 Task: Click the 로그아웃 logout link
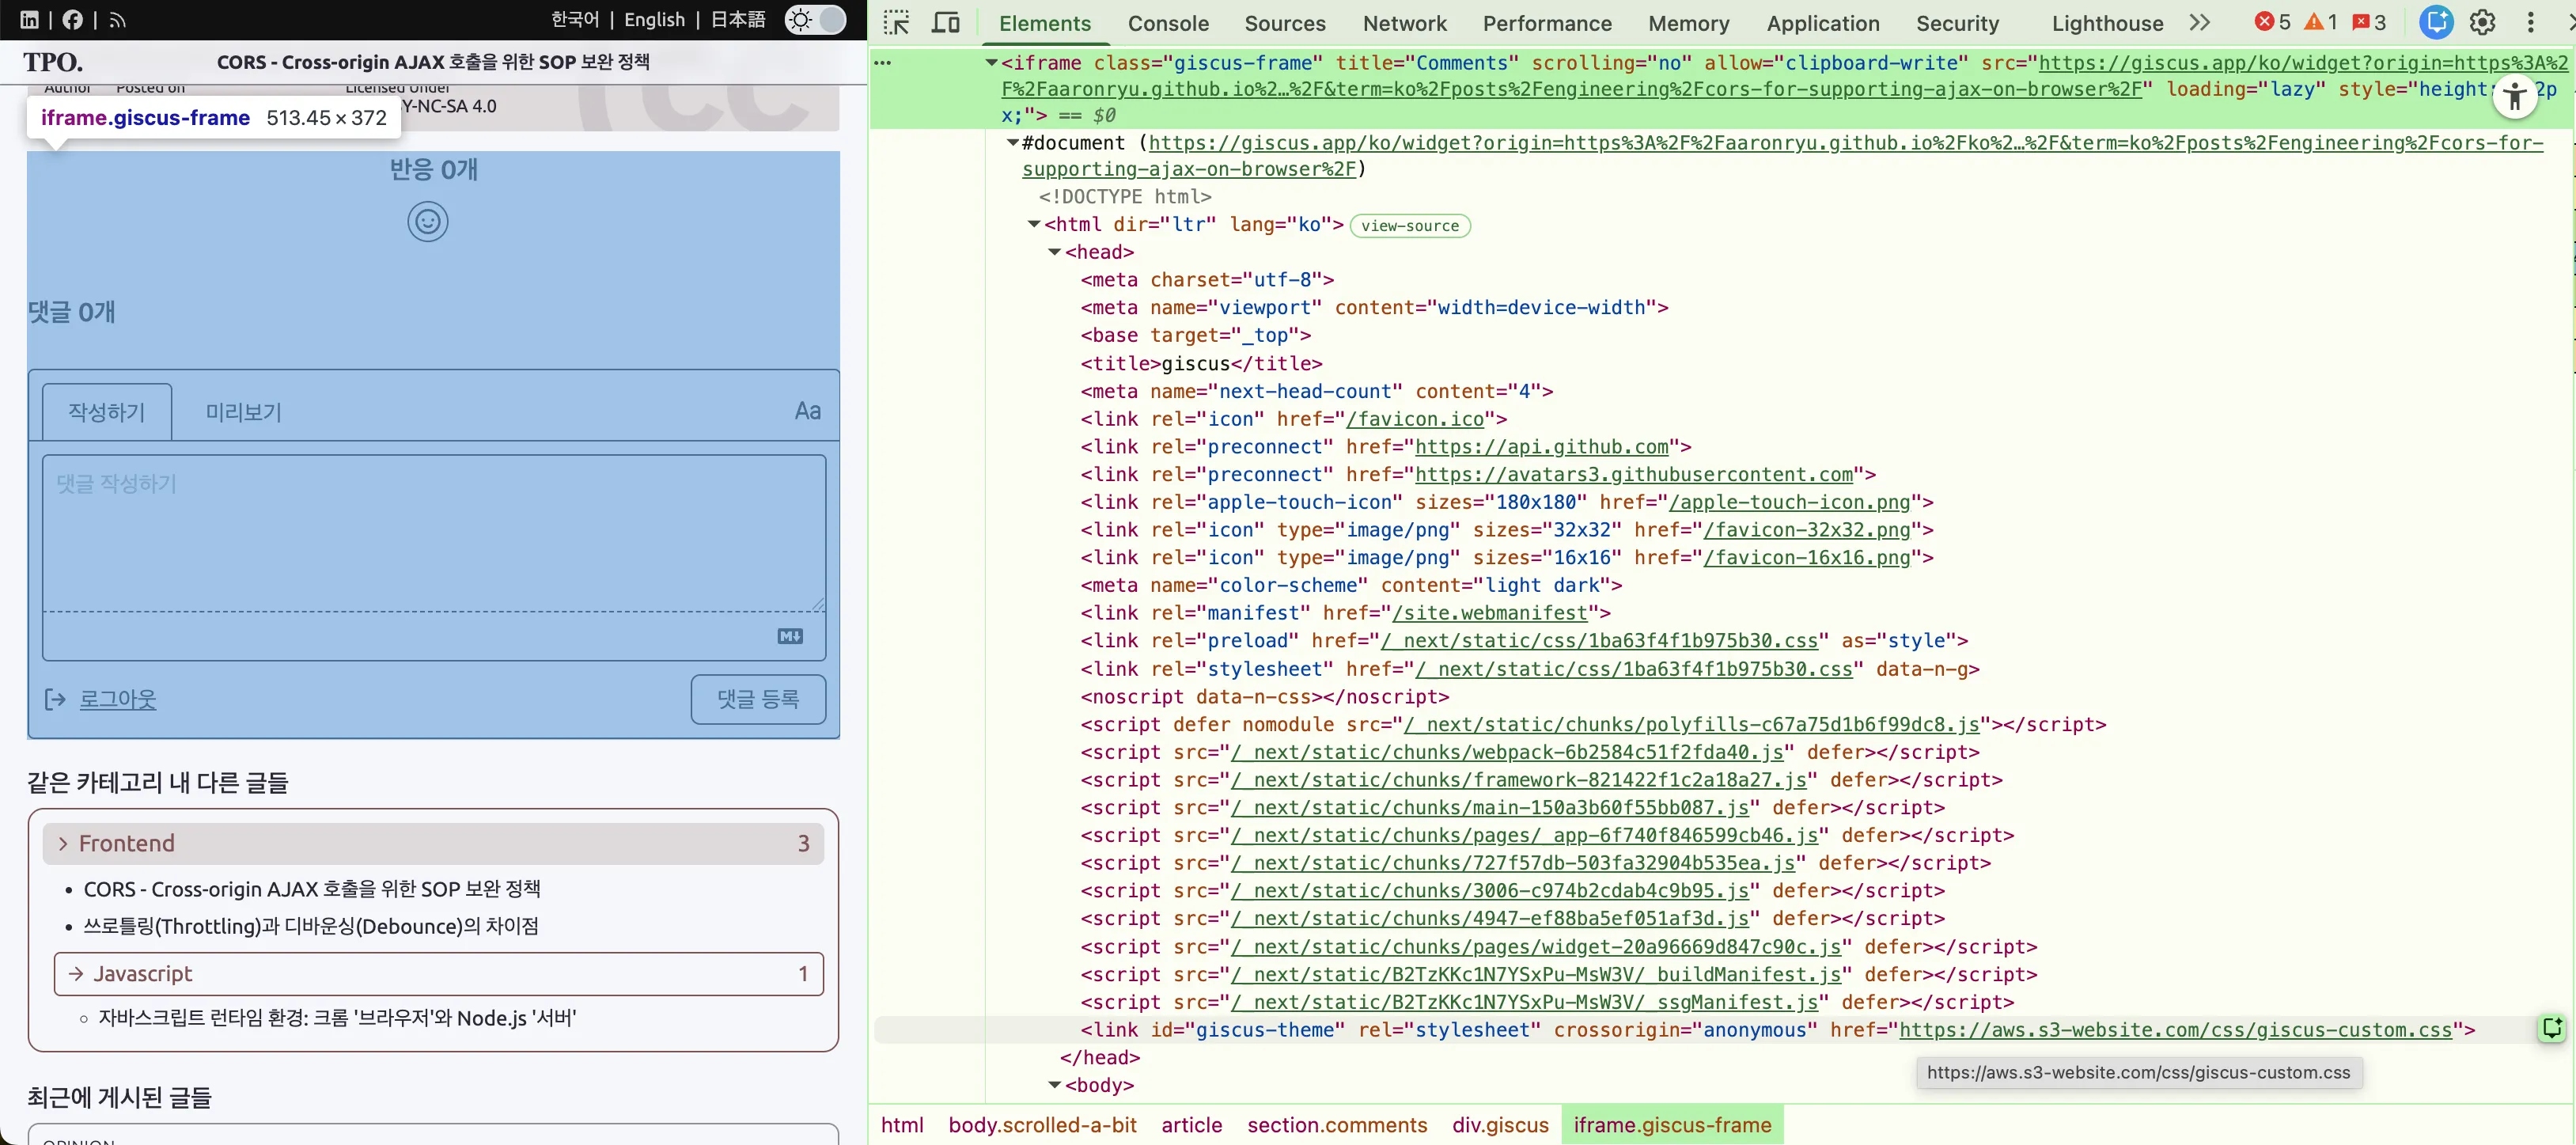118,699
